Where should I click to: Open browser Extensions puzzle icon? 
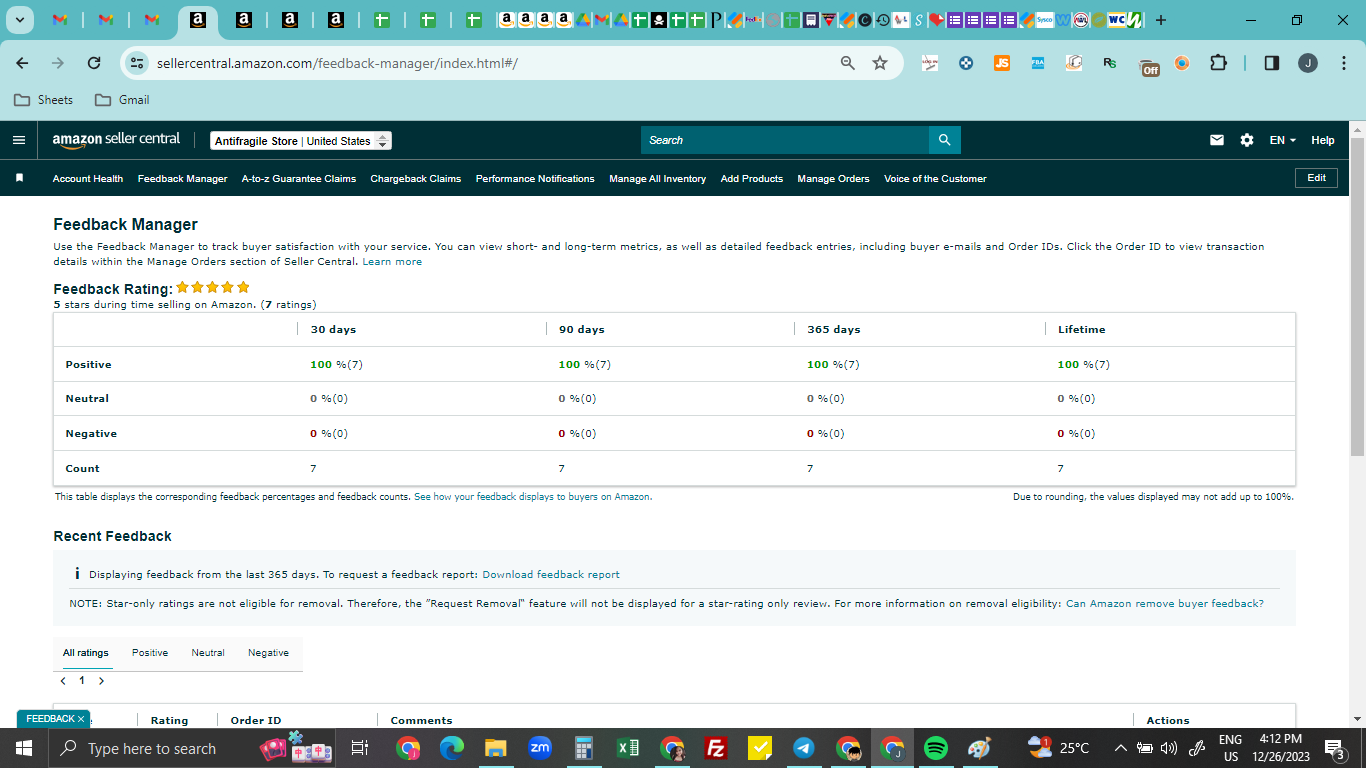[x=1218, y=63]
